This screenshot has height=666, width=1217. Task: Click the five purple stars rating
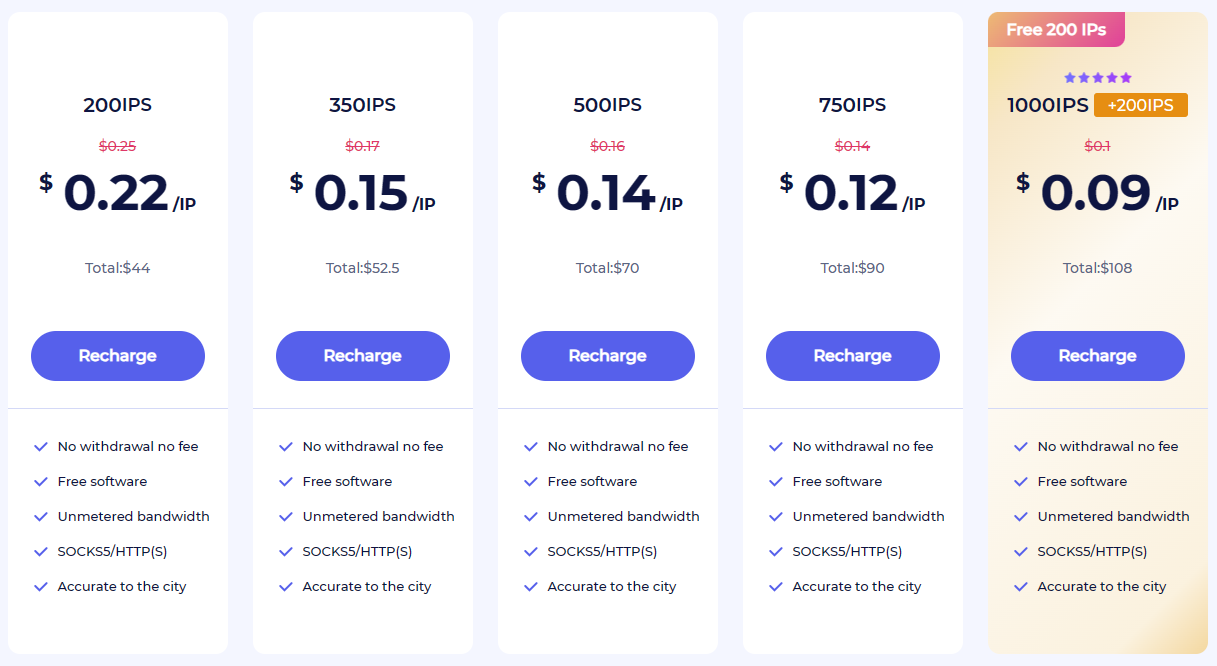1098,78
